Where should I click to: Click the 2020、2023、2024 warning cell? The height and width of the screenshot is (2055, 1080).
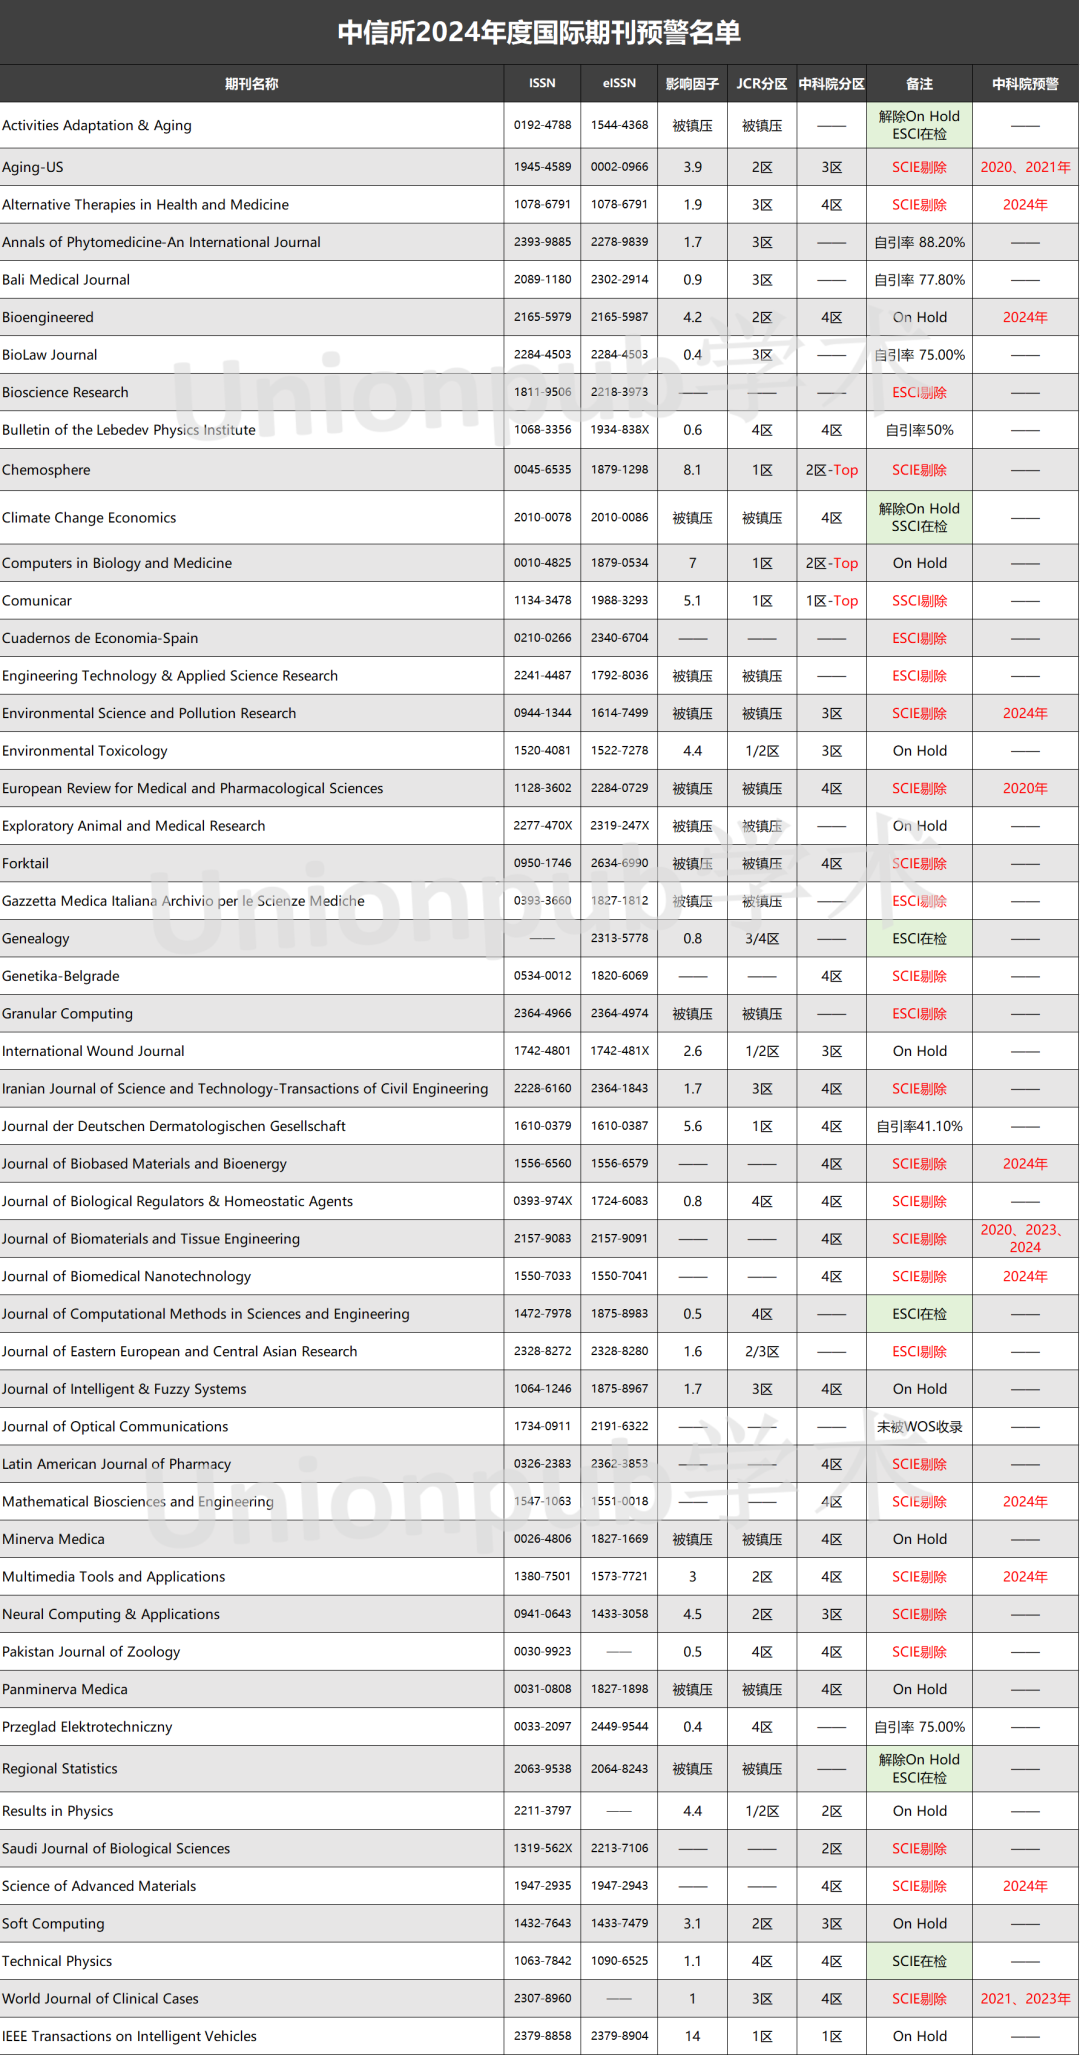1025,1238
